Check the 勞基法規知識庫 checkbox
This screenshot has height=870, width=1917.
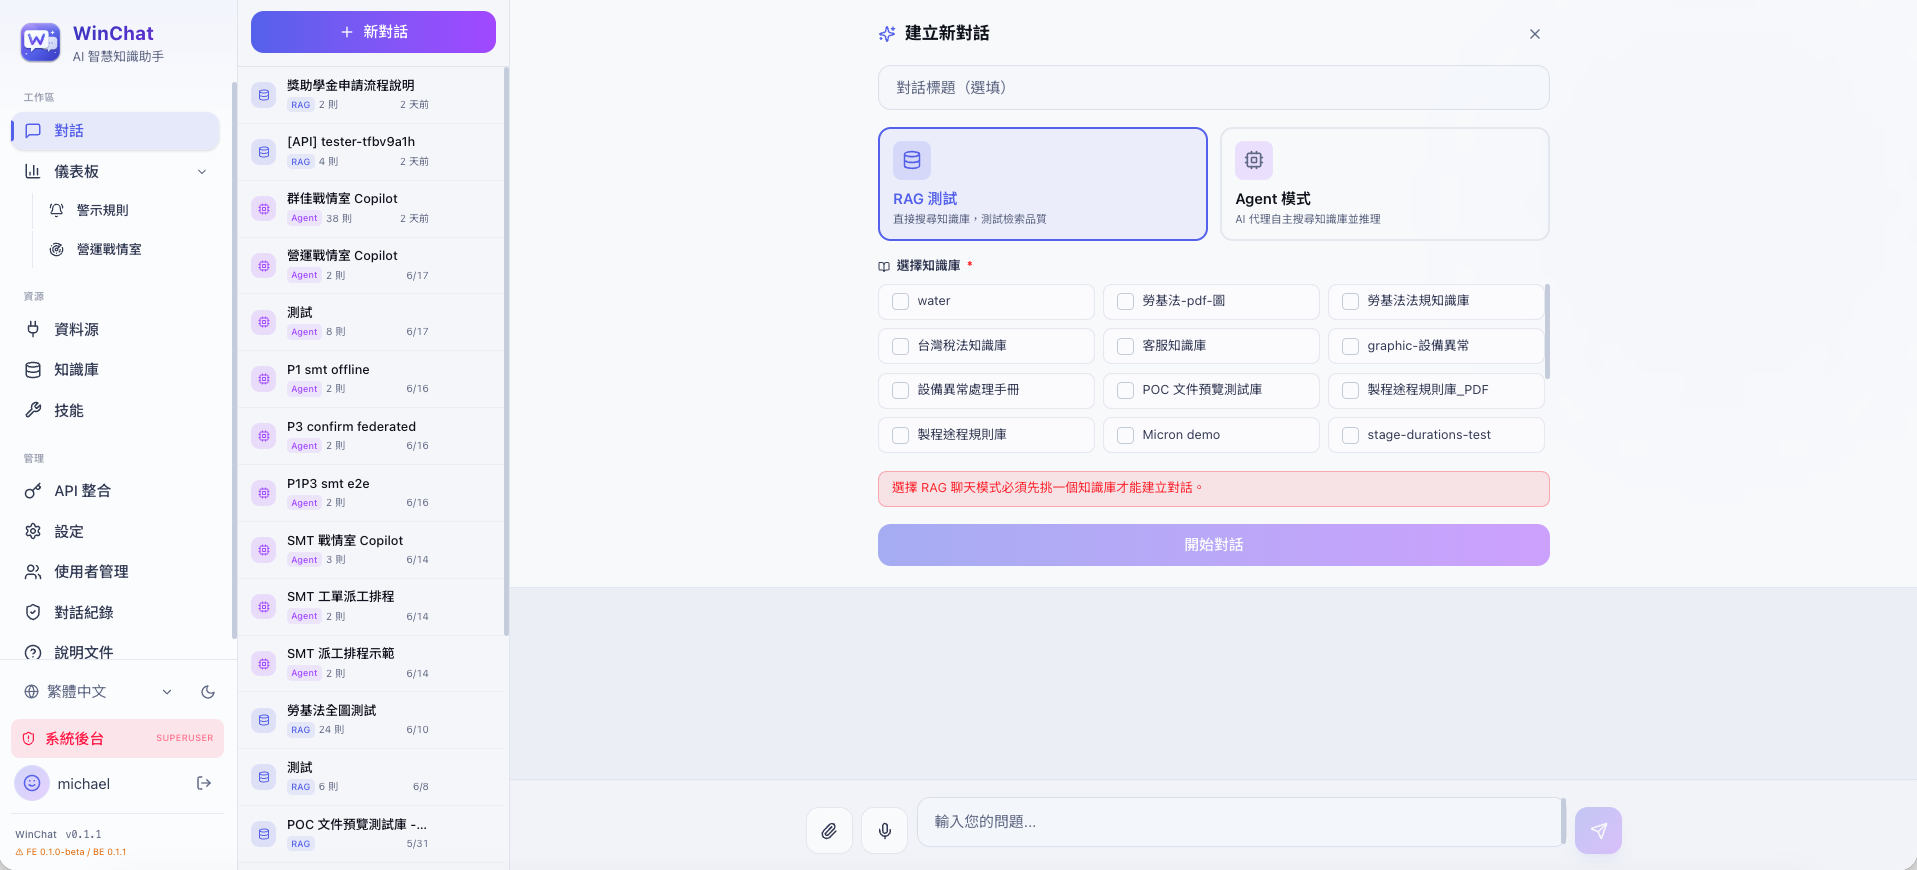[x=1350, y=301]
